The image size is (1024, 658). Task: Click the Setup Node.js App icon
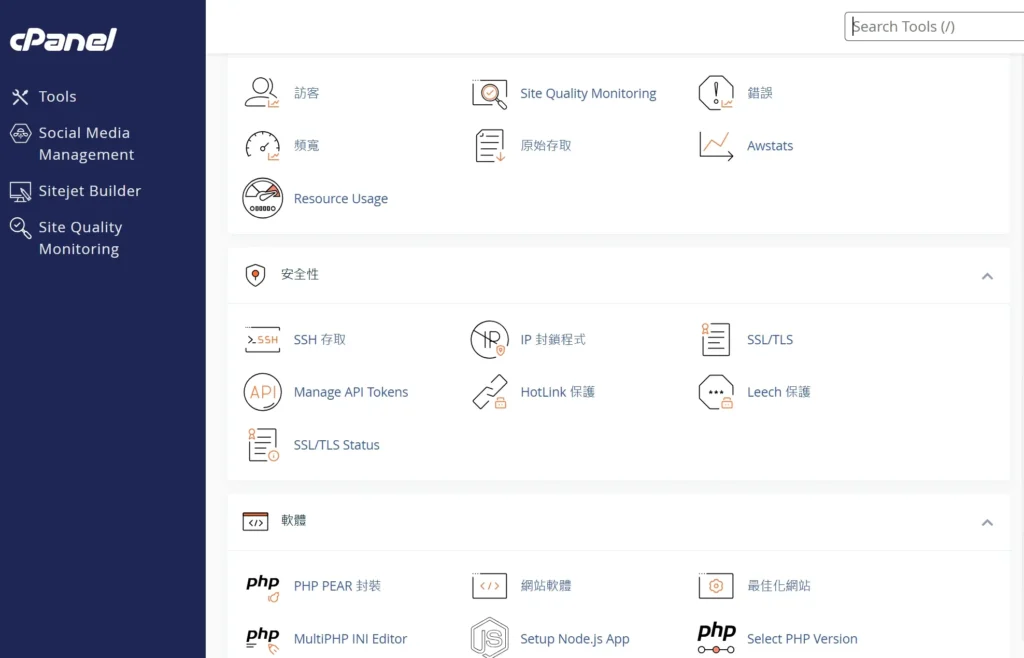tap(489, 638)
